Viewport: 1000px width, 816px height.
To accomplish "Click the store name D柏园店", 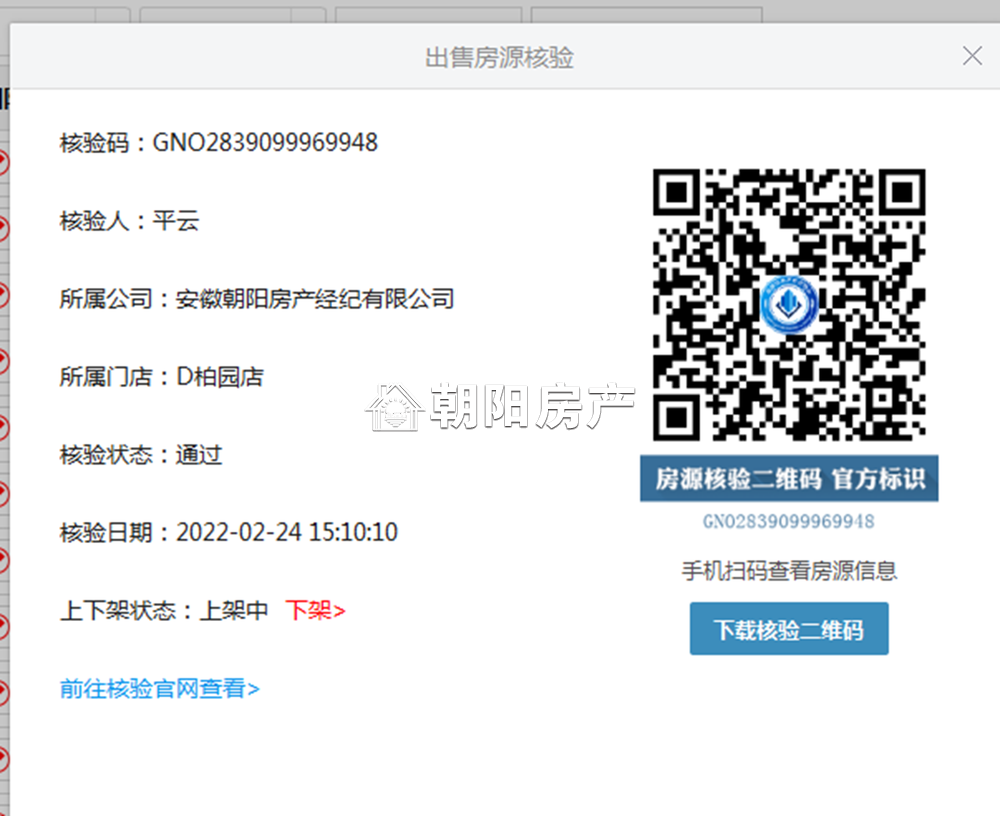I will [219, 376].
